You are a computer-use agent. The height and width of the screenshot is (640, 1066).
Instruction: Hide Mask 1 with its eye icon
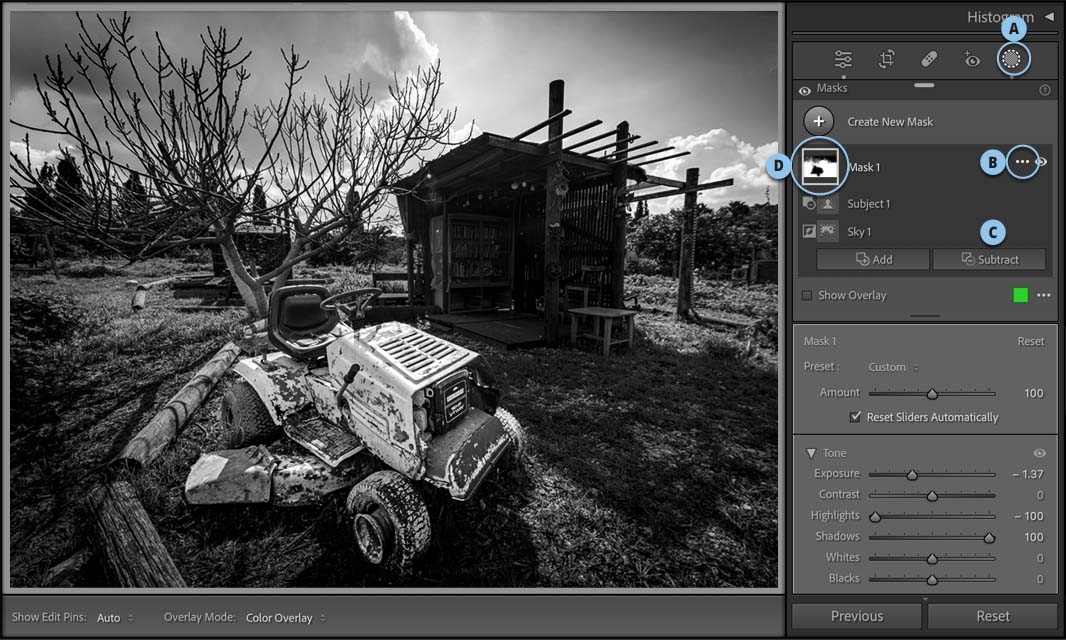pyautogui.click(x=1042, y=162)
